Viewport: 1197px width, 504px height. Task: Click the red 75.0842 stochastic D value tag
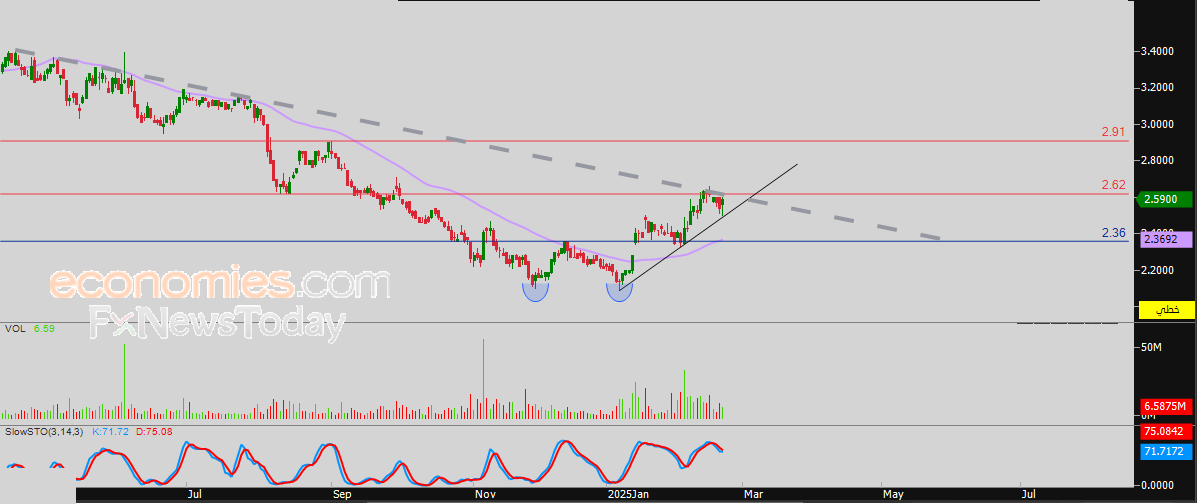[1167, 433]
